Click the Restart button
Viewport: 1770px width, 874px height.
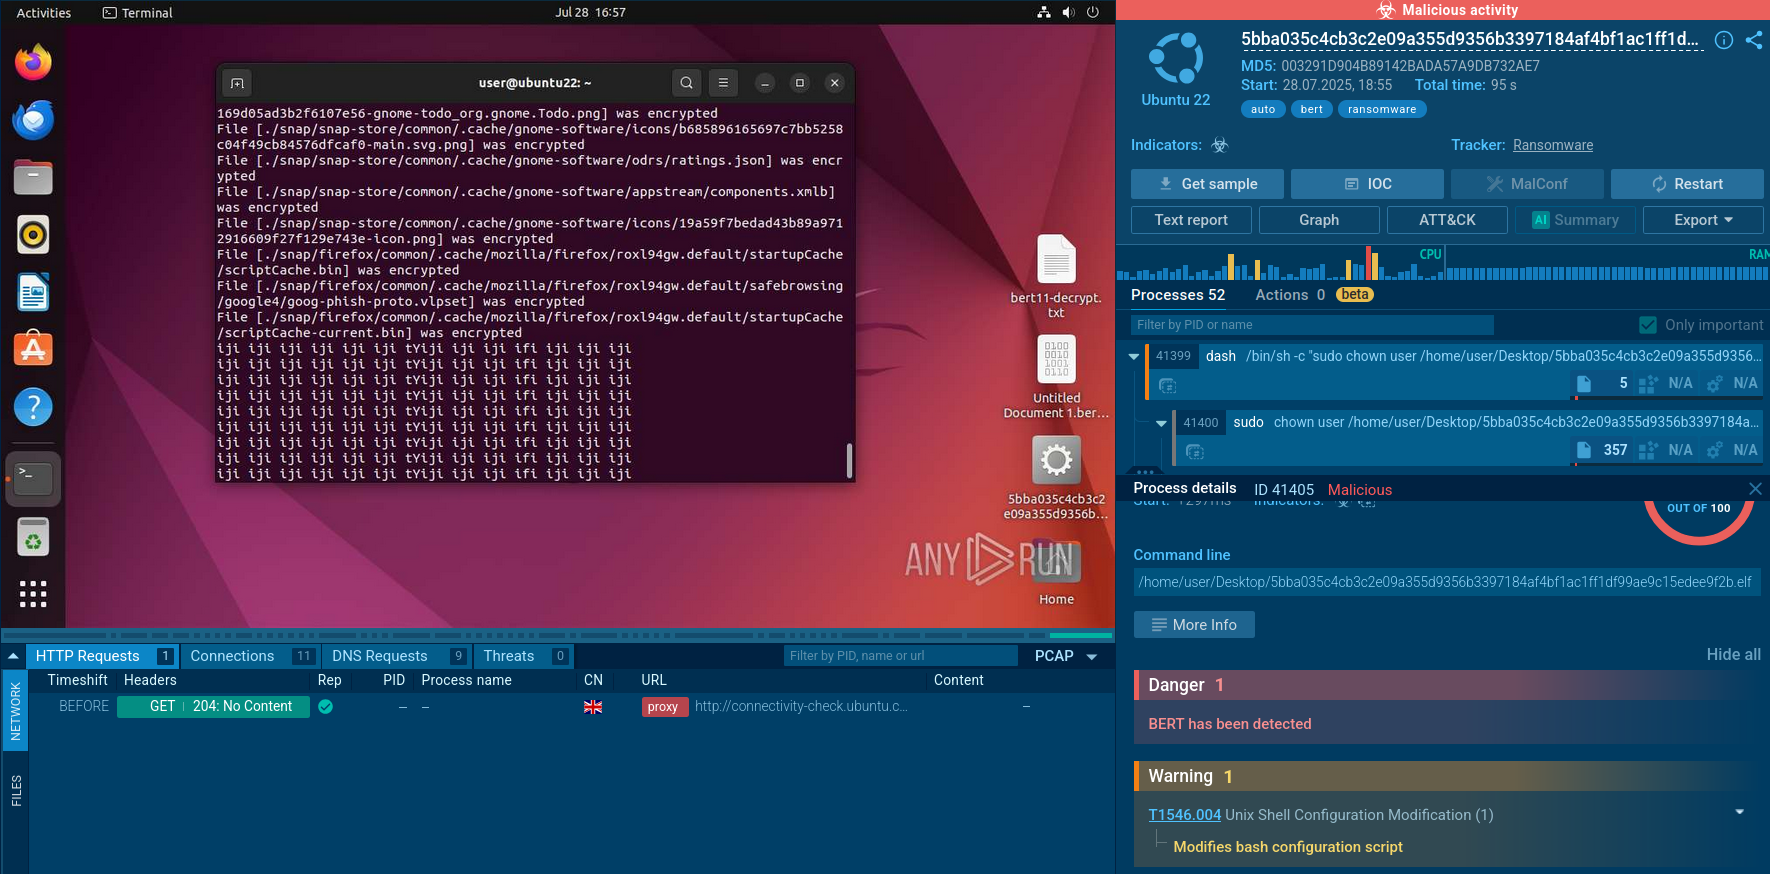click(1687, 184)
